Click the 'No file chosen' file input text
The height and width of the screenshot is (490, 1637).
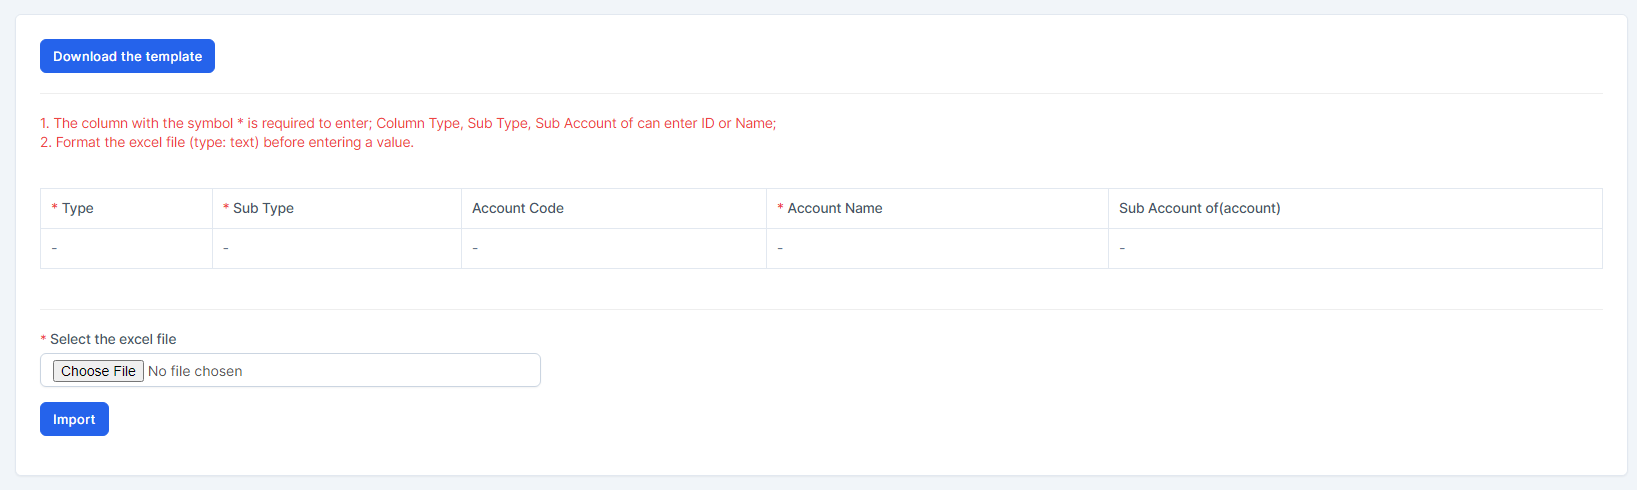(x=195, y=371)
